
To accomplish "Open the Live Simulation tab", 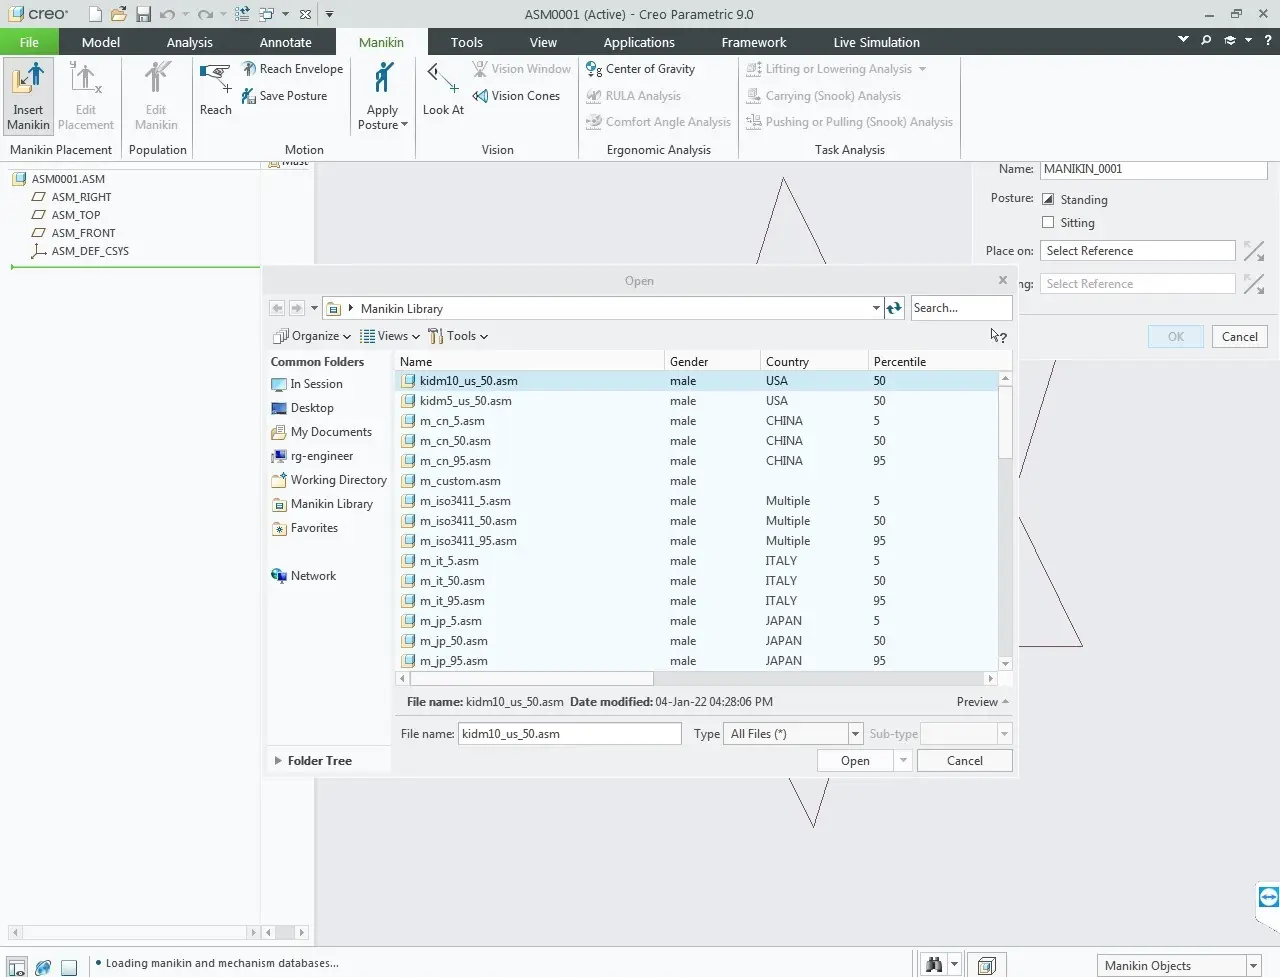I will (876, 42).
